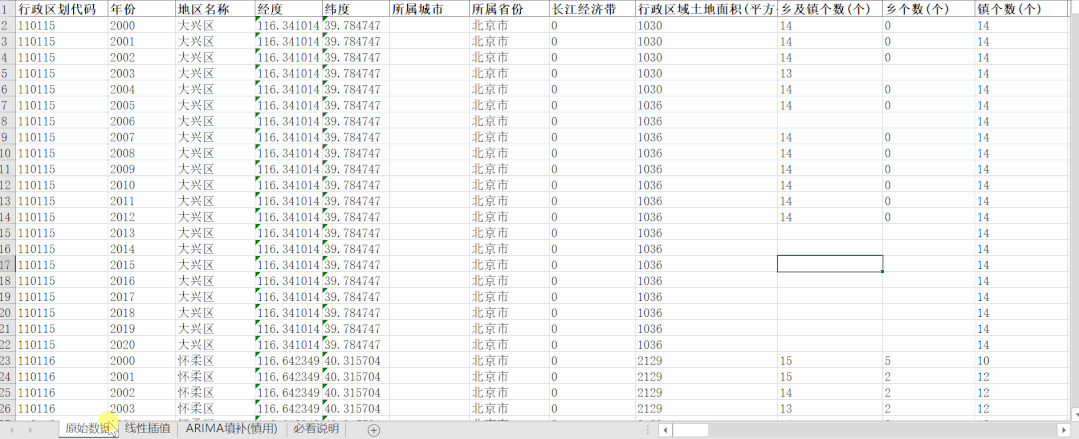Select the 行政区划代码 header cell
Viewport: 1079px width, 439px height.
tap(61, 9)
